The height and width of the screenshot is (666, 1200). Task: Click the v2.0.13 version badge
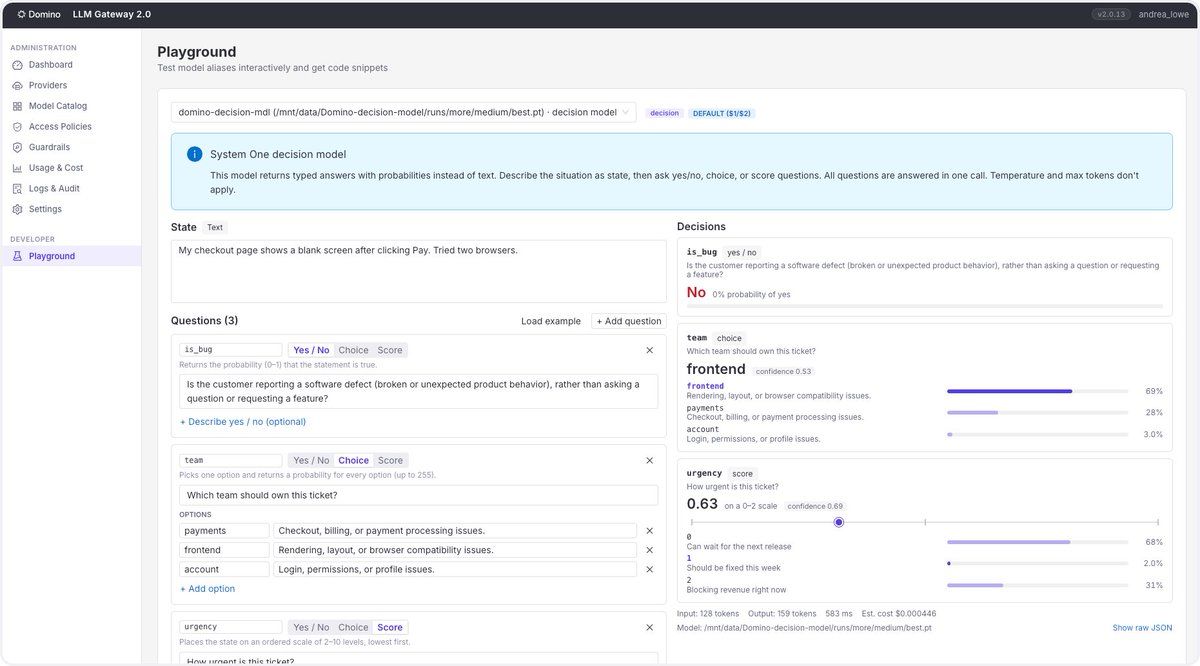[1110, 14]
